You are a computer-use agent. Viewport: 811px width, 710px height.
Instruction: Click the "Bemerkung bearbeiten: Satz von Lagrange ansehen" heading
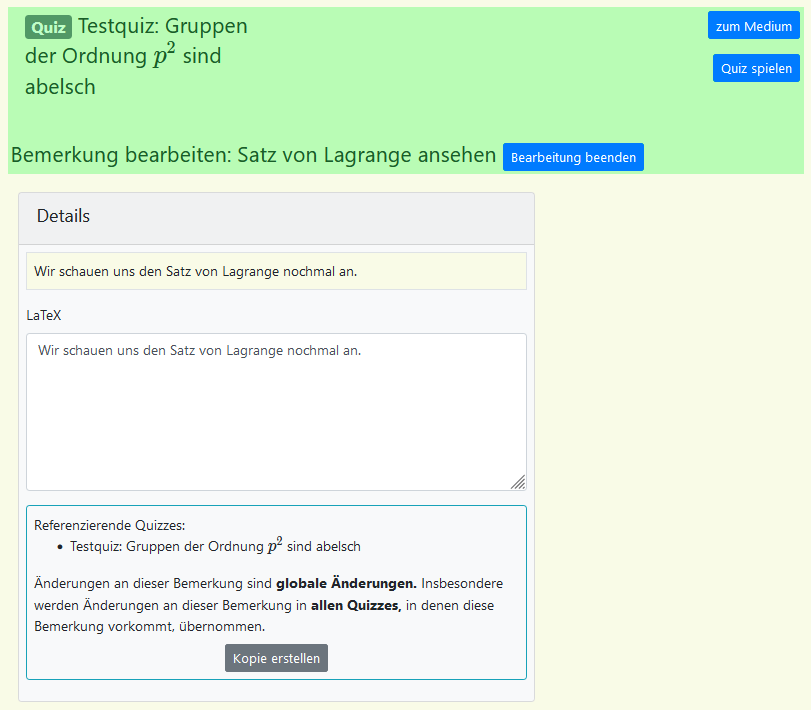[x=253, y=155]
